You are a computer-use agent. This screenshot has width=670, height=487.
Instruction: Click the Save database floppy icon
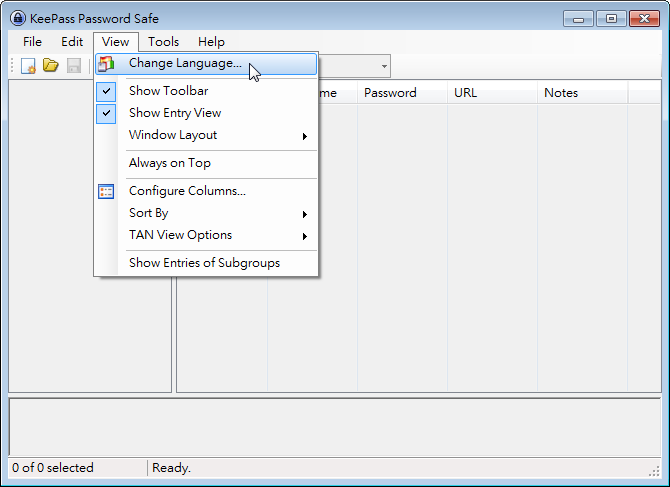pos(74,66)
